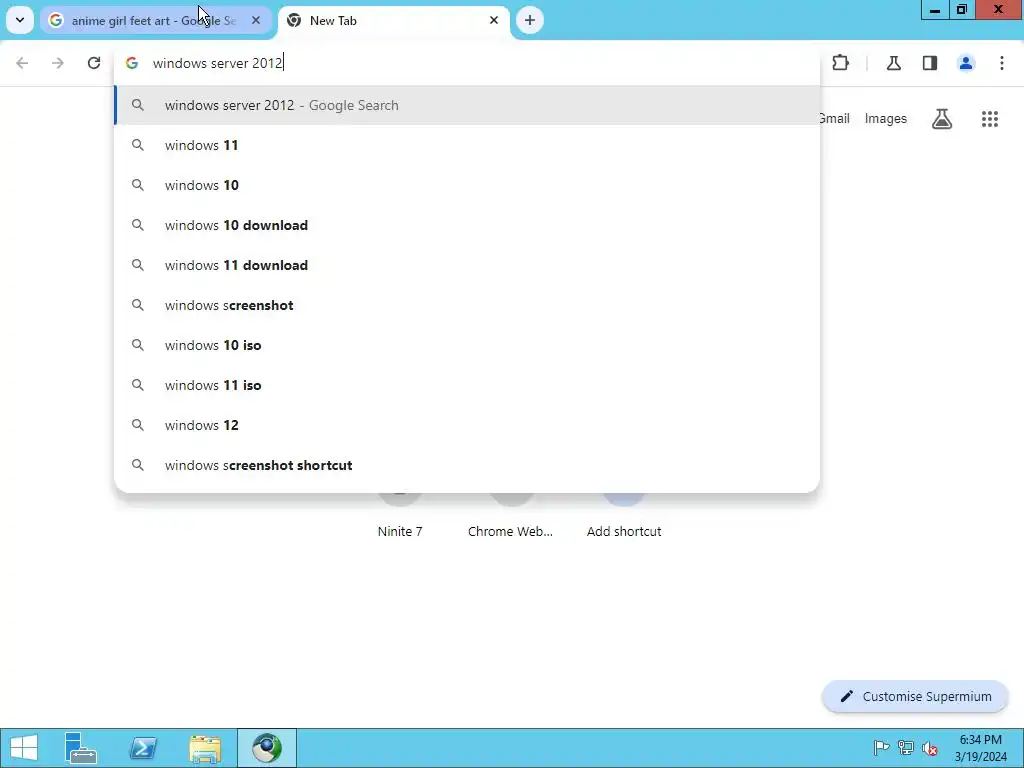This screenshot has height=768, width=1024.
Task: Pick the 'windows 10 download' suggestion
Action: [x=467, y=225]
